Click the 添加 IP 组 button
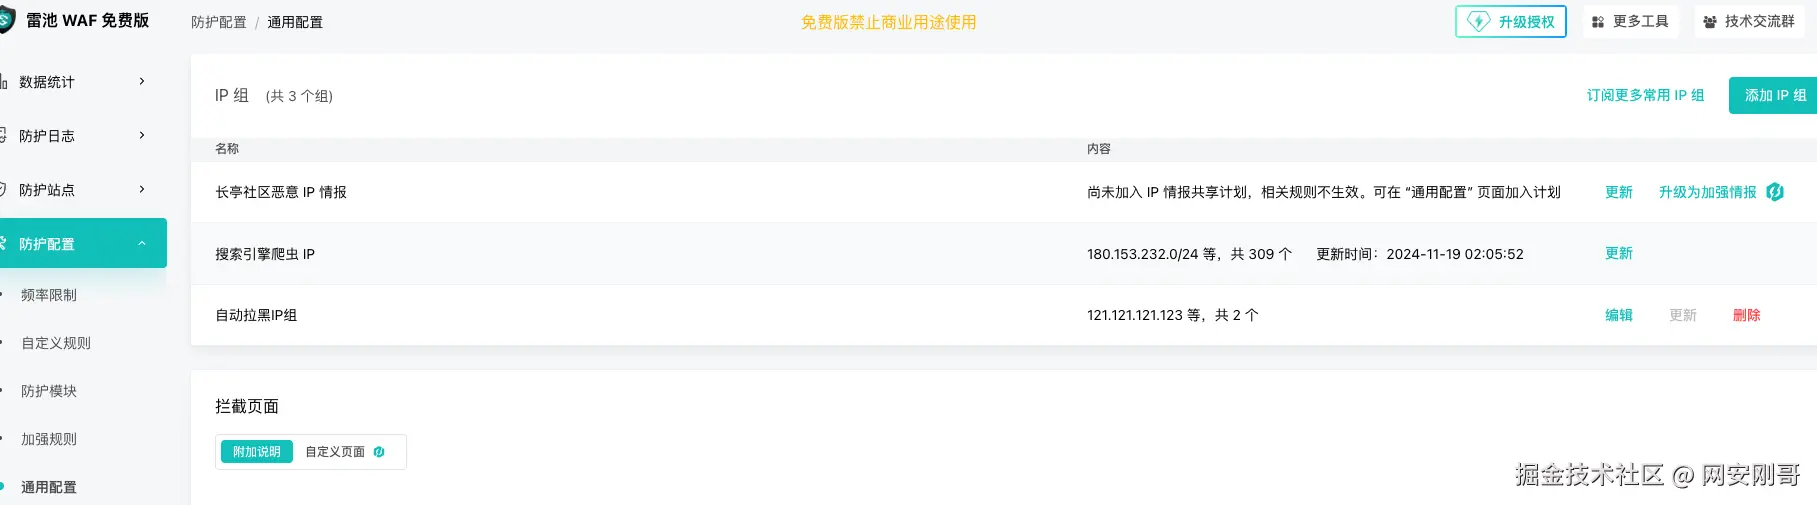The height and width of the screenshot is (505, 1817). pos(1774,95)
